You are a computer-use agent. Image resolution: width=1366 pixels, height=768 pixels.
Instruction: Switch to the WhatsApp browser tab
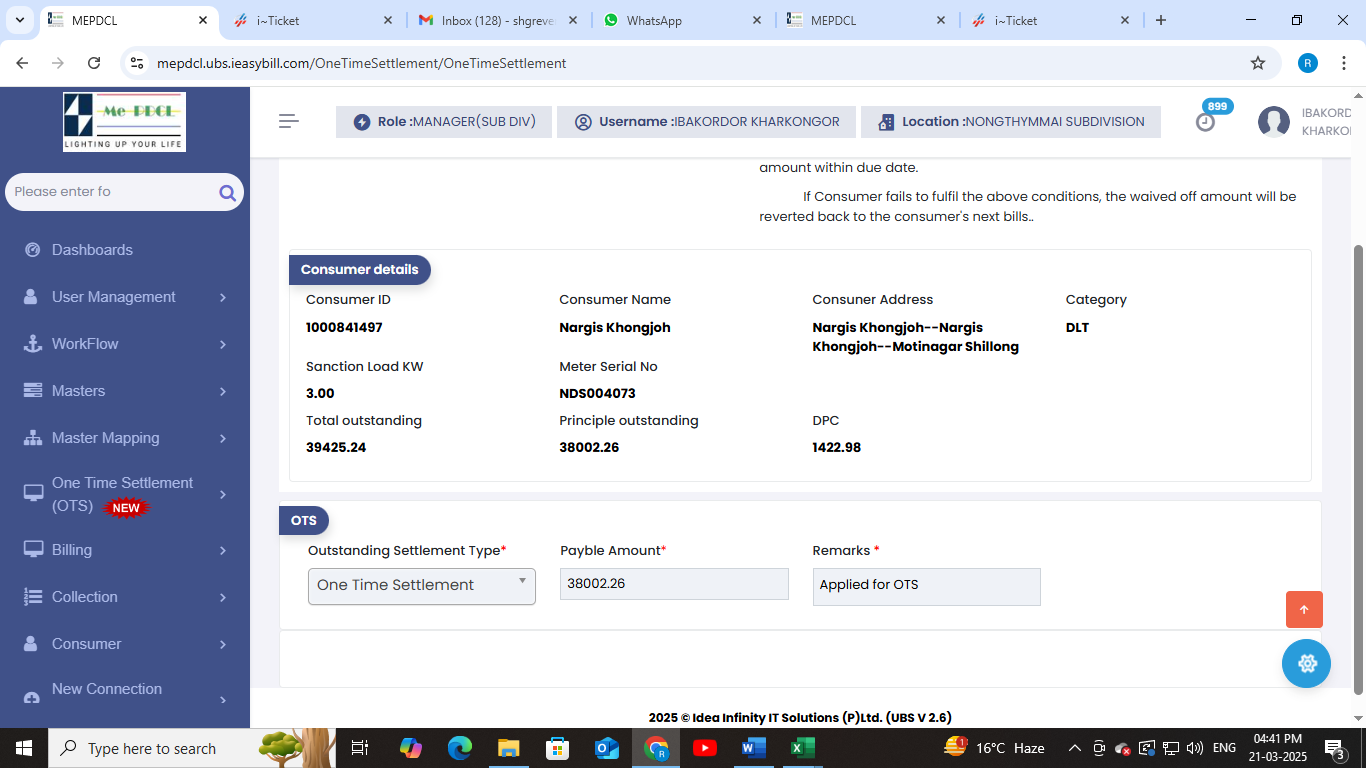[x=682, y=20]
